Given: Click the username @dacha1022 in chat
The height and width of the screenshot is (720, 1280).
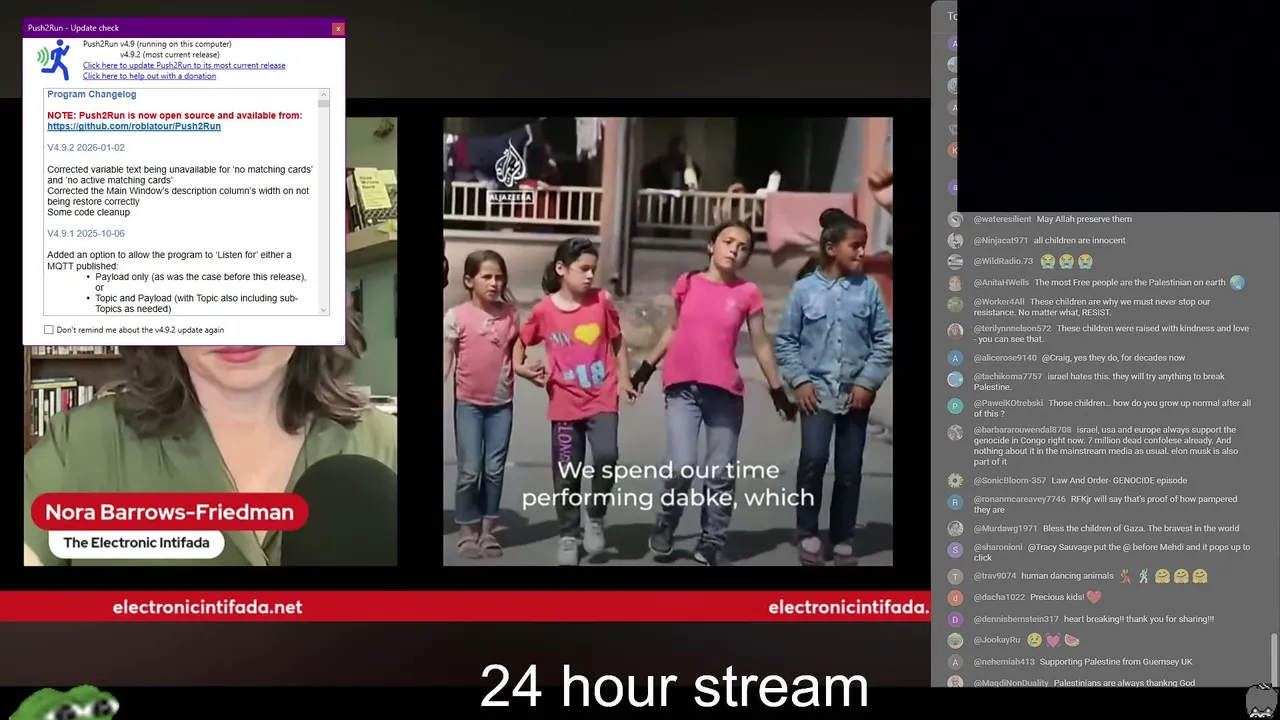Looking at the screenshot, I should click(x=998, y=598).
